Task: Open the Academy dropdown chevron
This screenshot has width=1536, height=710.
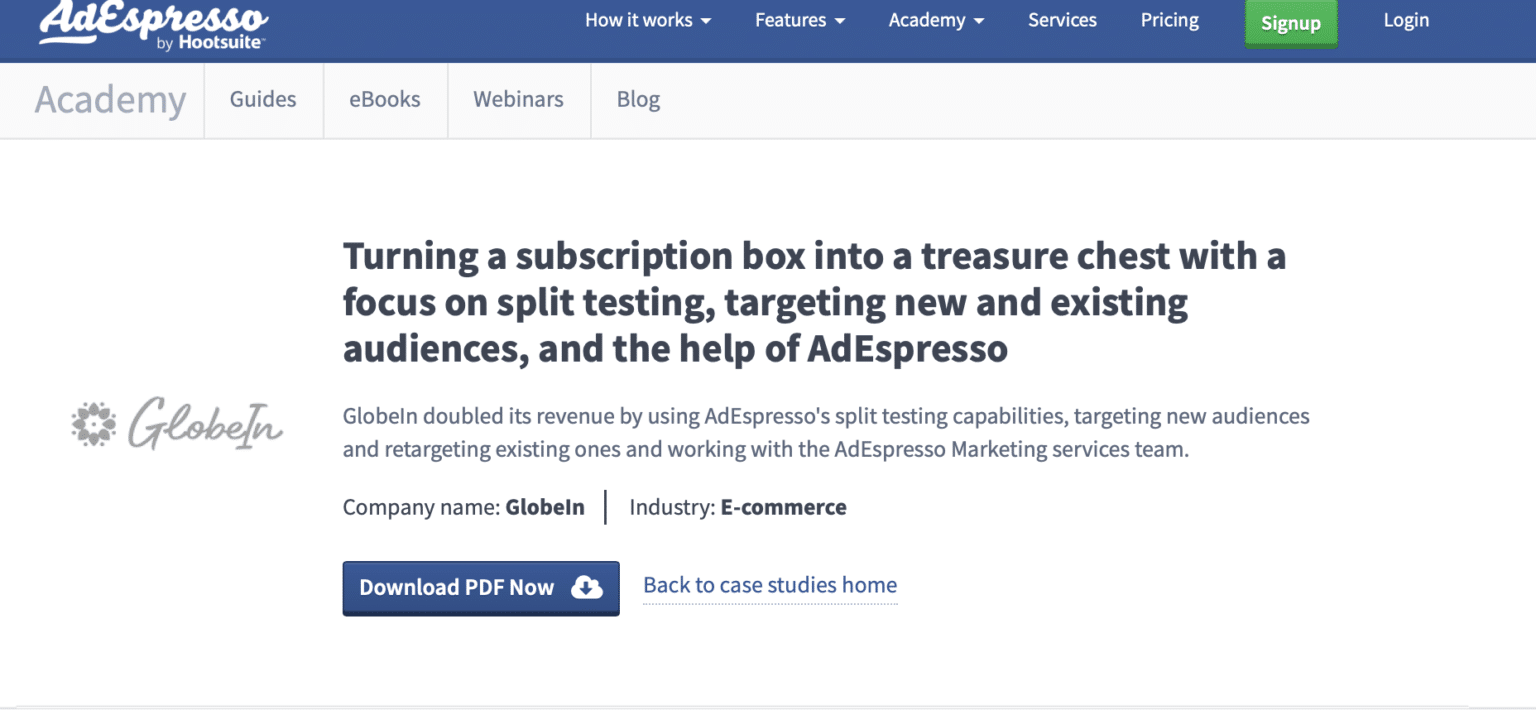Action: click(x=980, y=20)
